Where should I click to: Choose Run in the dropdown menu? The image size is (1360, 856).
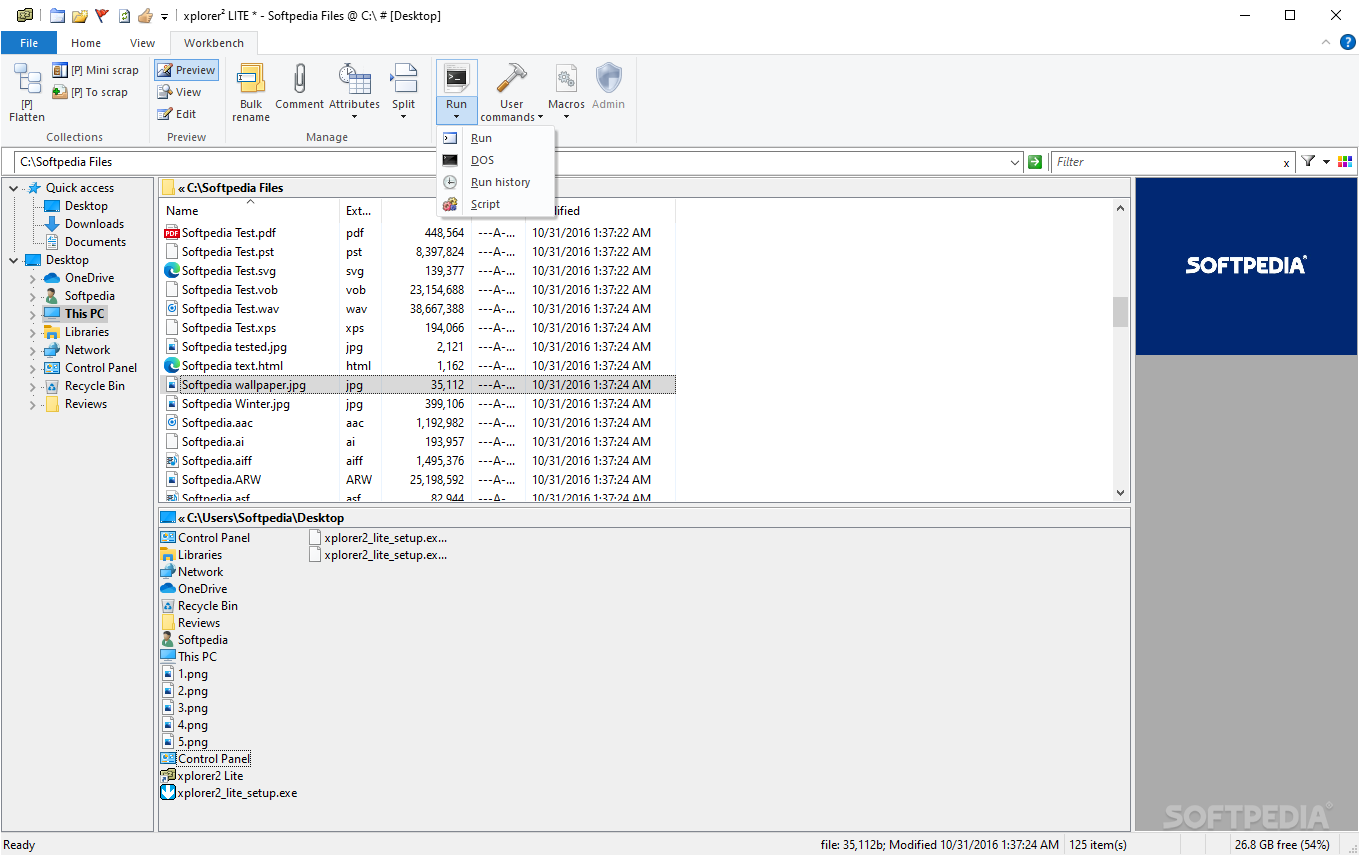(x=496, y=138)
